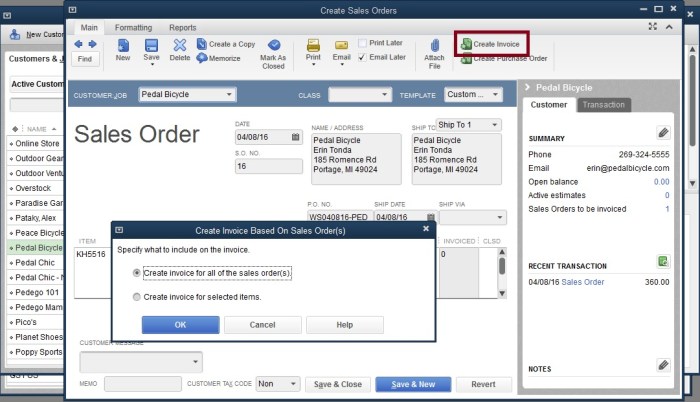Switch to the Main tab
700x402 pixels.
89,27
